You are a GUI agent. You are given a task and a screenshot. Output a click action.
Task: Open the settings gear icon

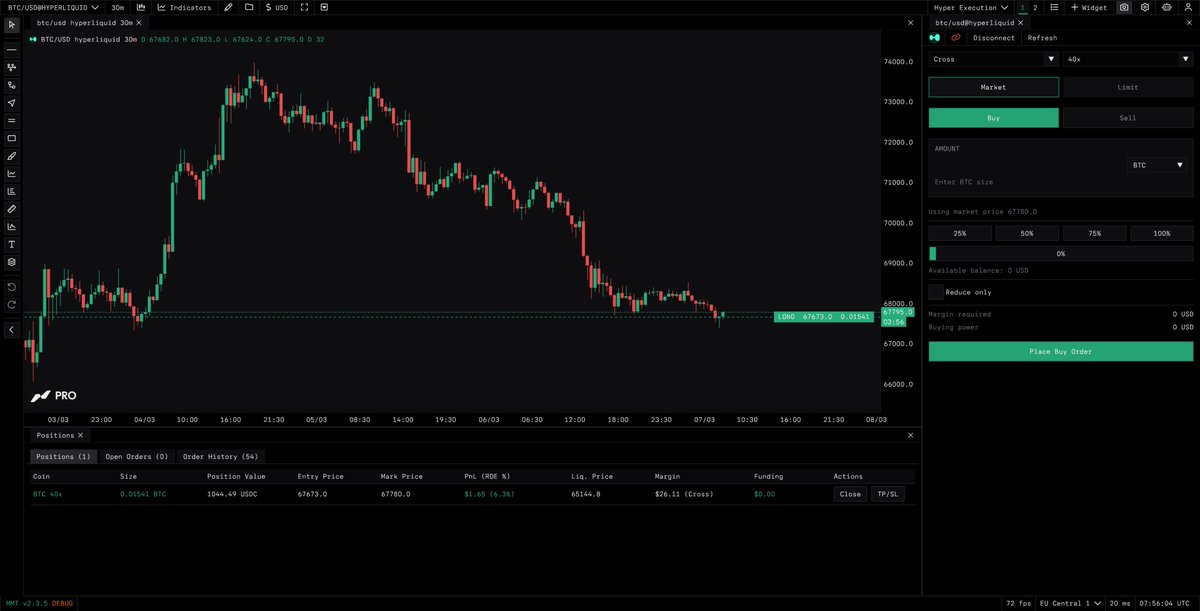1145,7
